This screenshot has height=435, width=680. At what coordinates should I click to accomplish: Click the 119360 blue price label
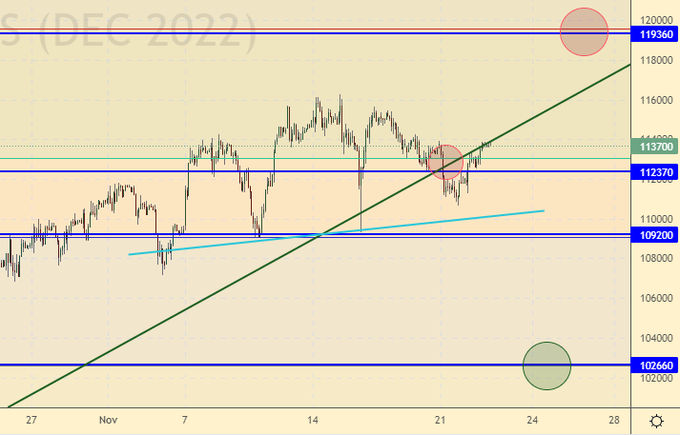coord(656,33)
